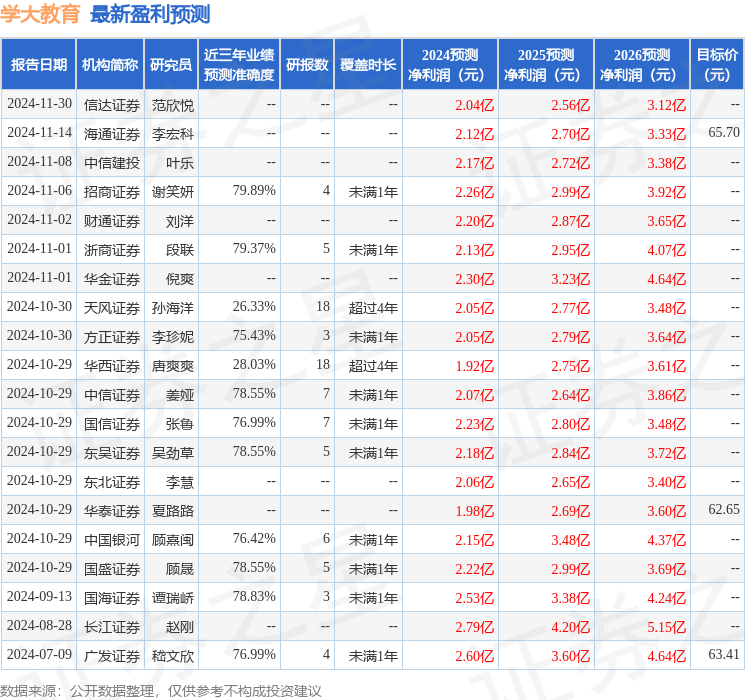Click researcher name 谢笑妍
This screenshot has width=745, height=700.
(173, 192)
